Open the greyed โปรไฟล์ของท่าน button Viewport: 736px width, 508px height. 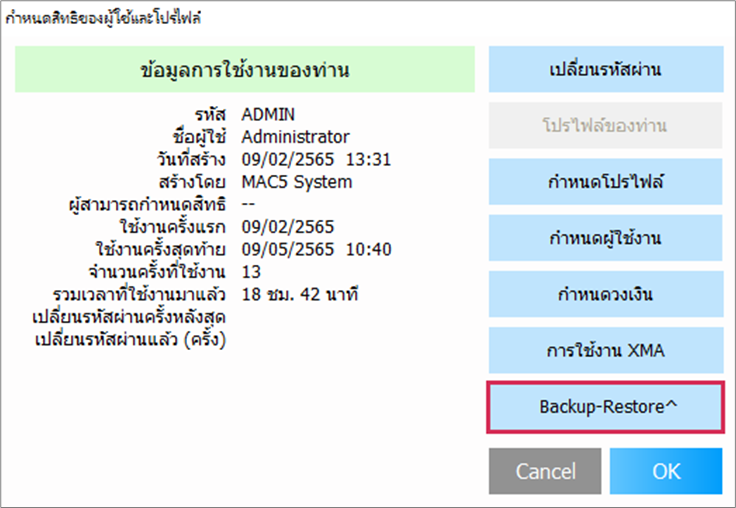coord(606,125)
